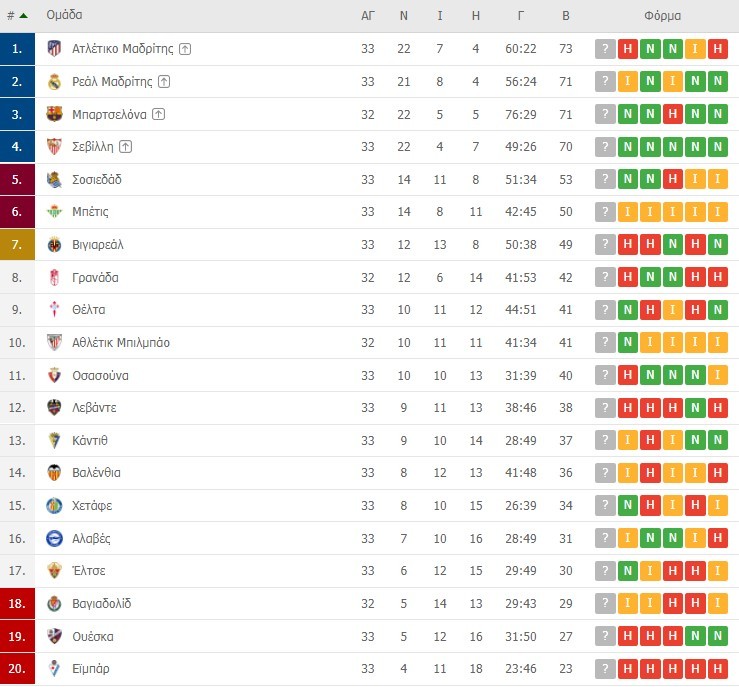
Task: Click the Valencia club crest icon
Action: (x=54, y=473)
